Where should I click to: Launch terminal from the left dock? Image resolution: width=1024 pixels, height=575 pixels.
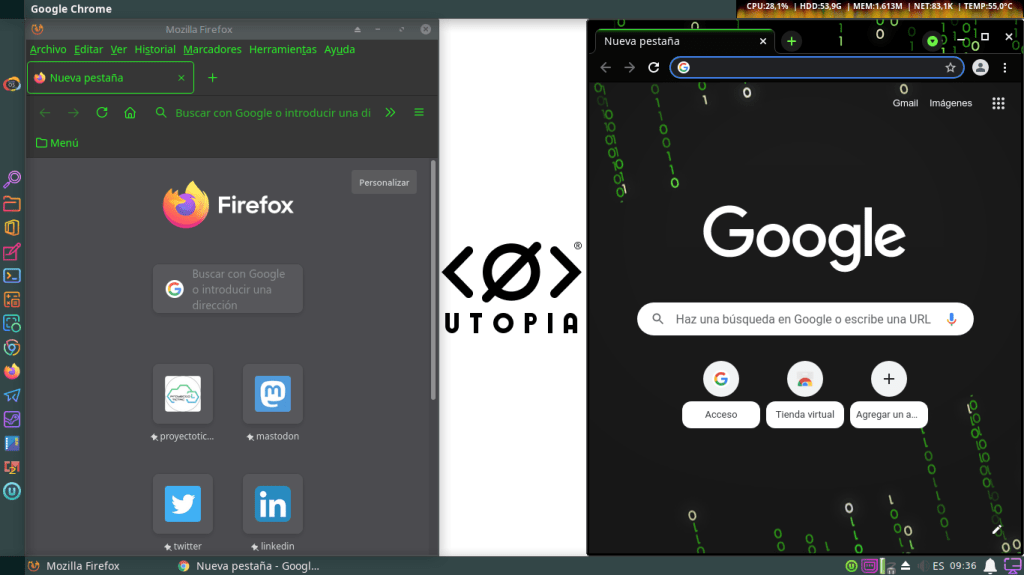[x=12, y=276]
